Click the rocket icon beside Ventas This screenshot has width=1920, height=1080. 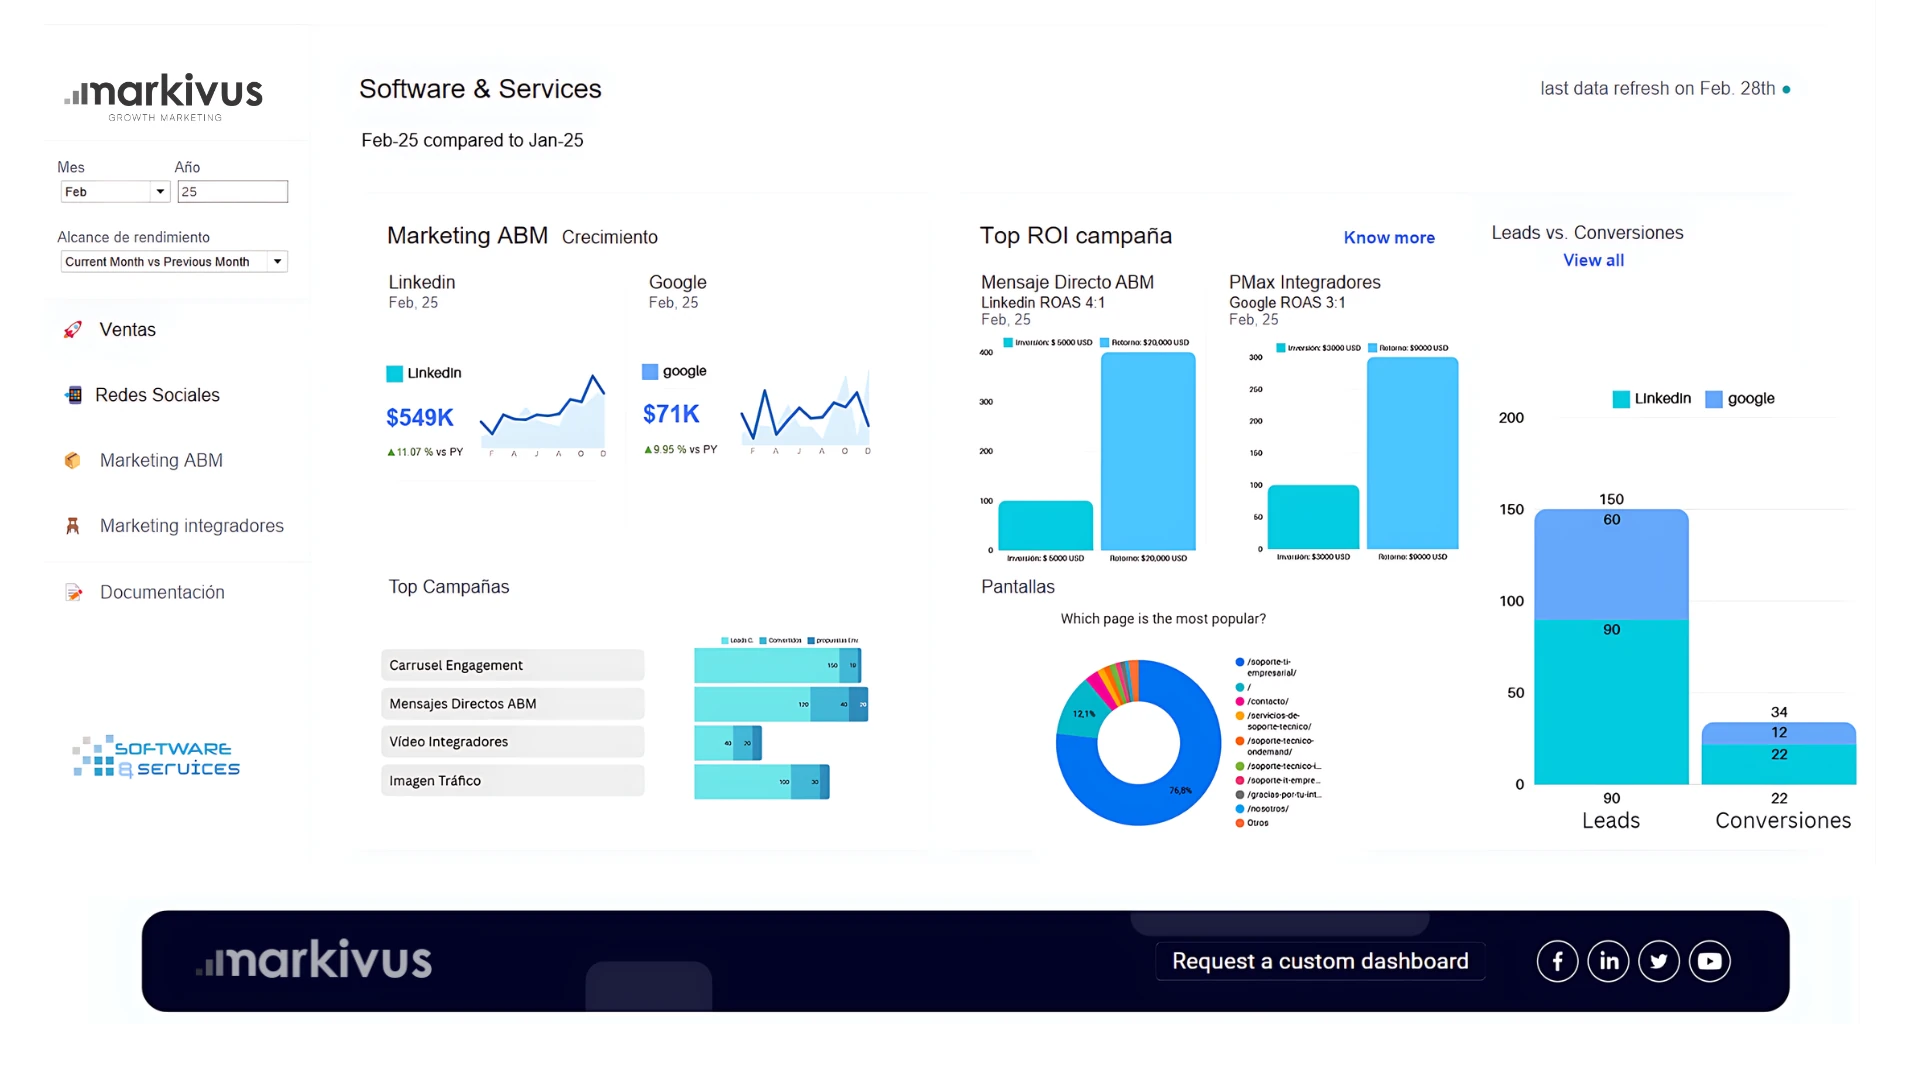[73, 330]
